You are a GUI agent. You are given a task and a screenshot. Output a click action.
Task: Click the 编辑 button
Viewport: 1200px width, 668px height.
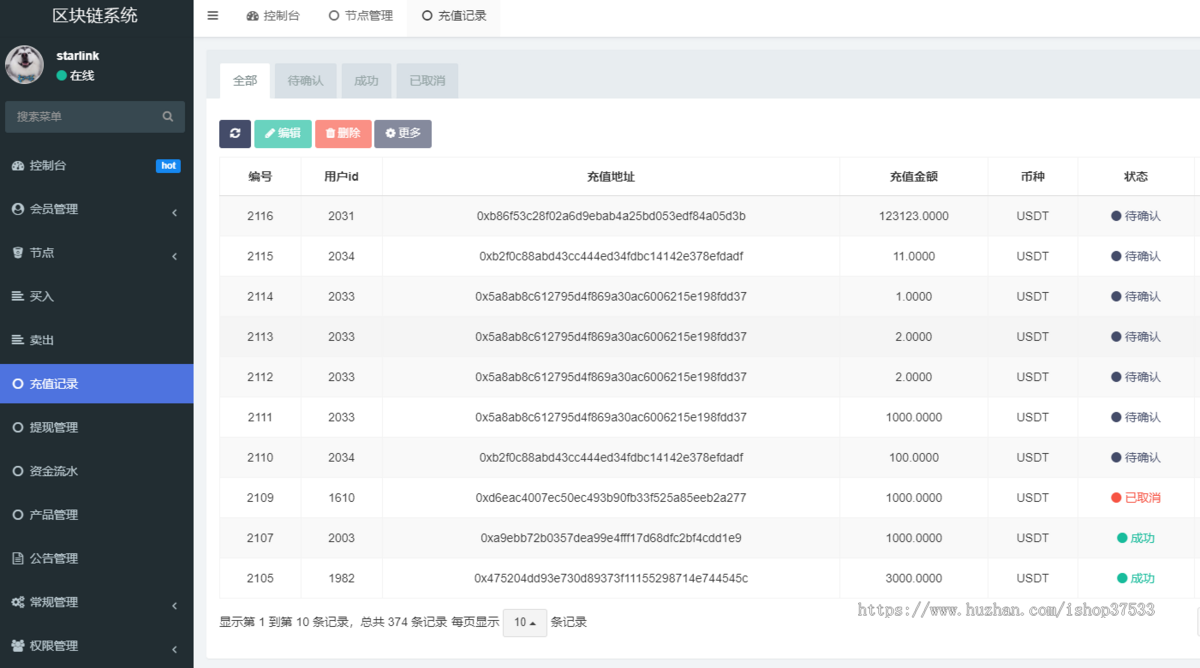coord(282,133)
